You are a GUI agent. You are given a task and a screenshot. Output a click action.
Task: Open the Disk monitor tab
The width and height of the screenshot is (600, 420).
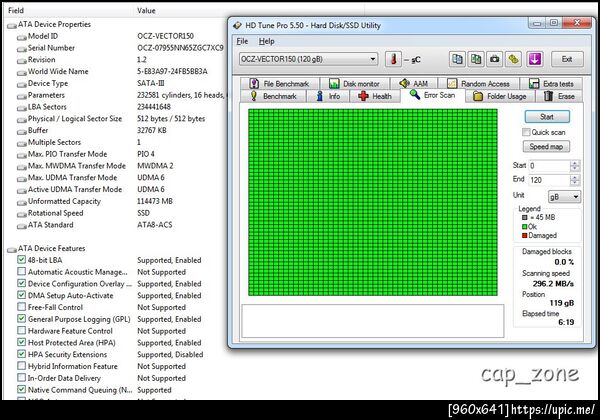coord(354,83)
